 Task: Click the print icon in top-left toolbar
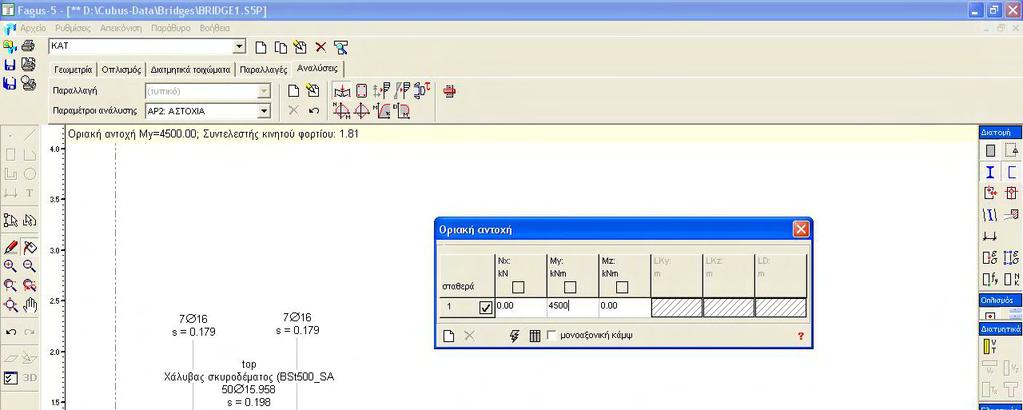pos(28,46)
